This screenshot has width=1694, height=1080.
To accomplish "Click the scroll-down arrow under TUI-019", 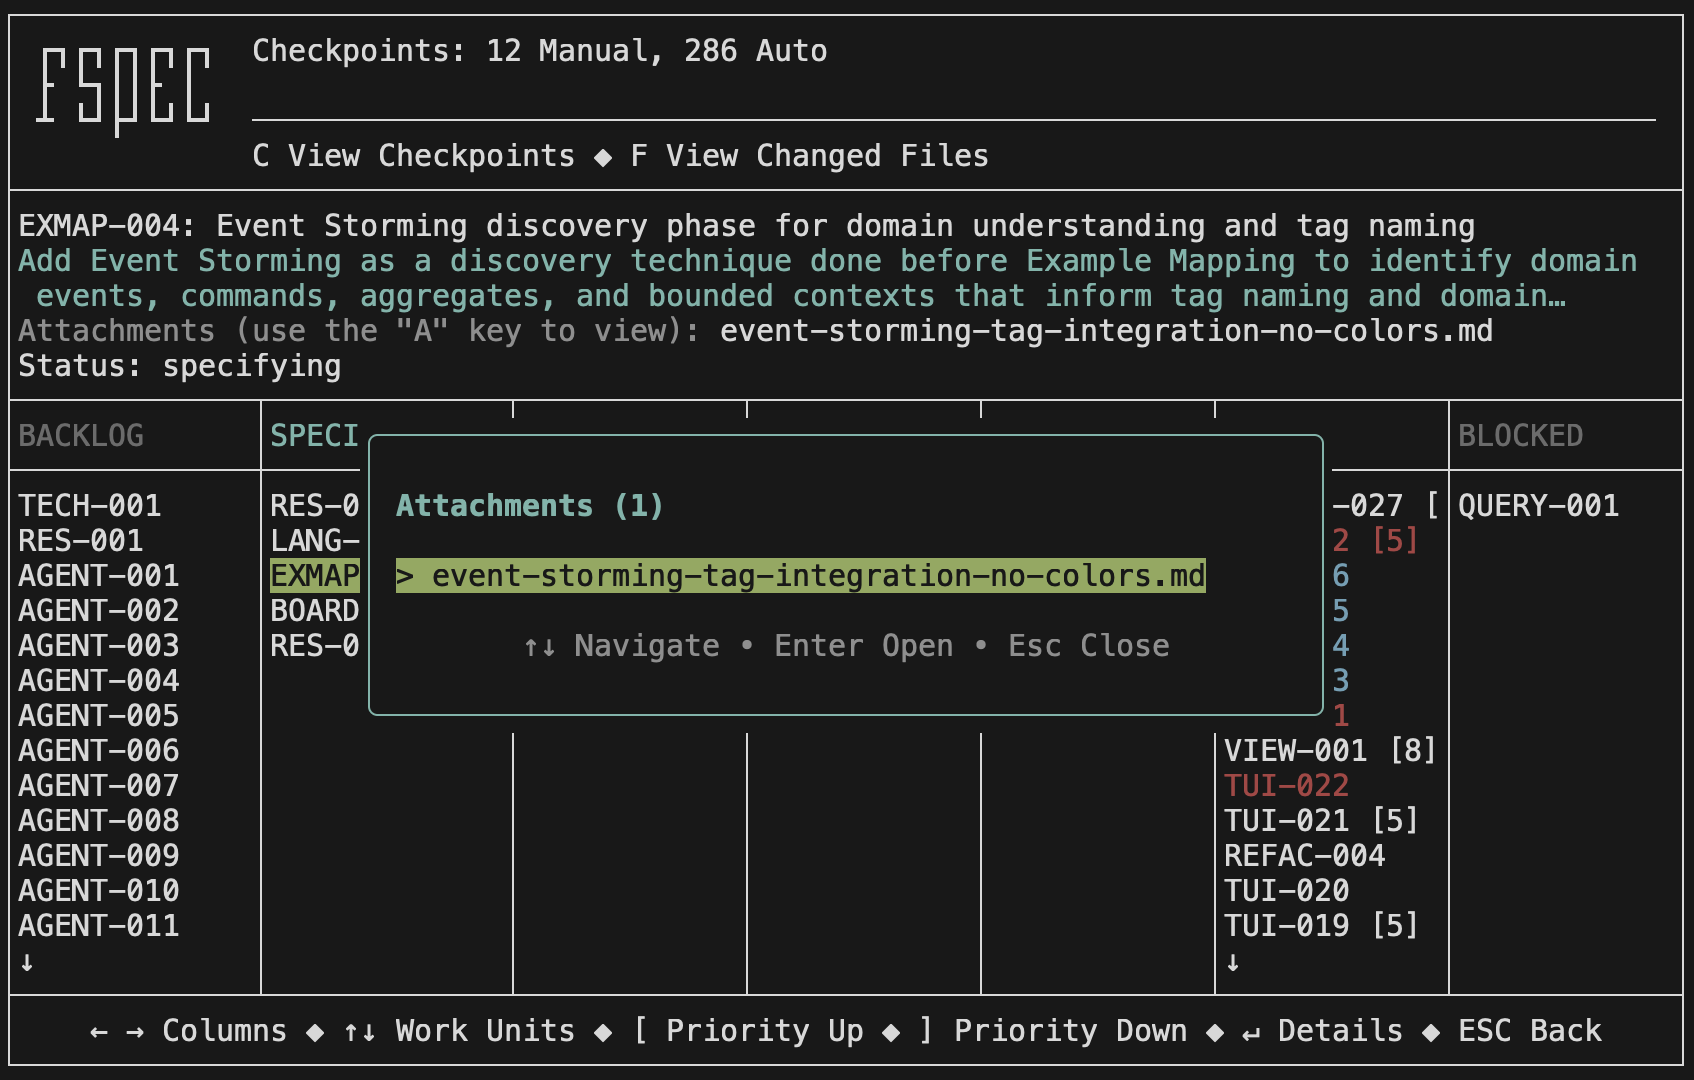I will pos(1233,962).
